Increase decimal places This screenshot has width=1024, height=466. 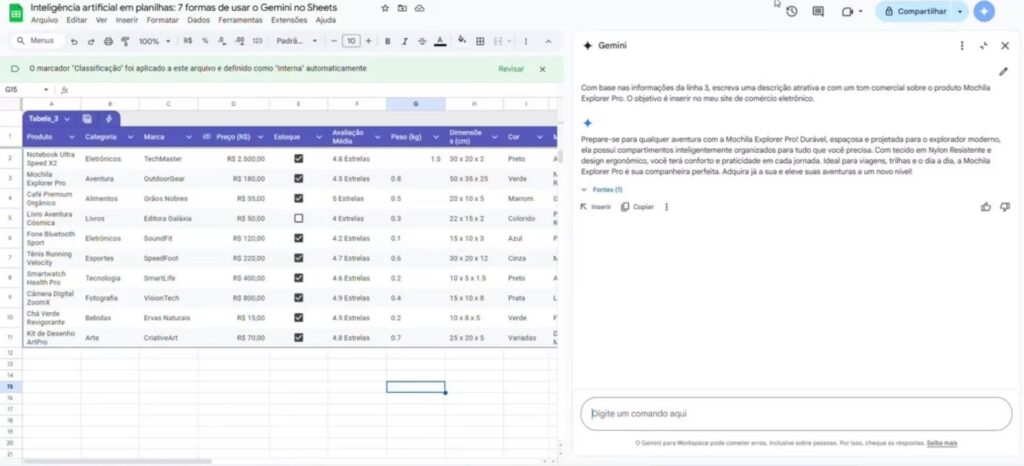coord(240,41)
